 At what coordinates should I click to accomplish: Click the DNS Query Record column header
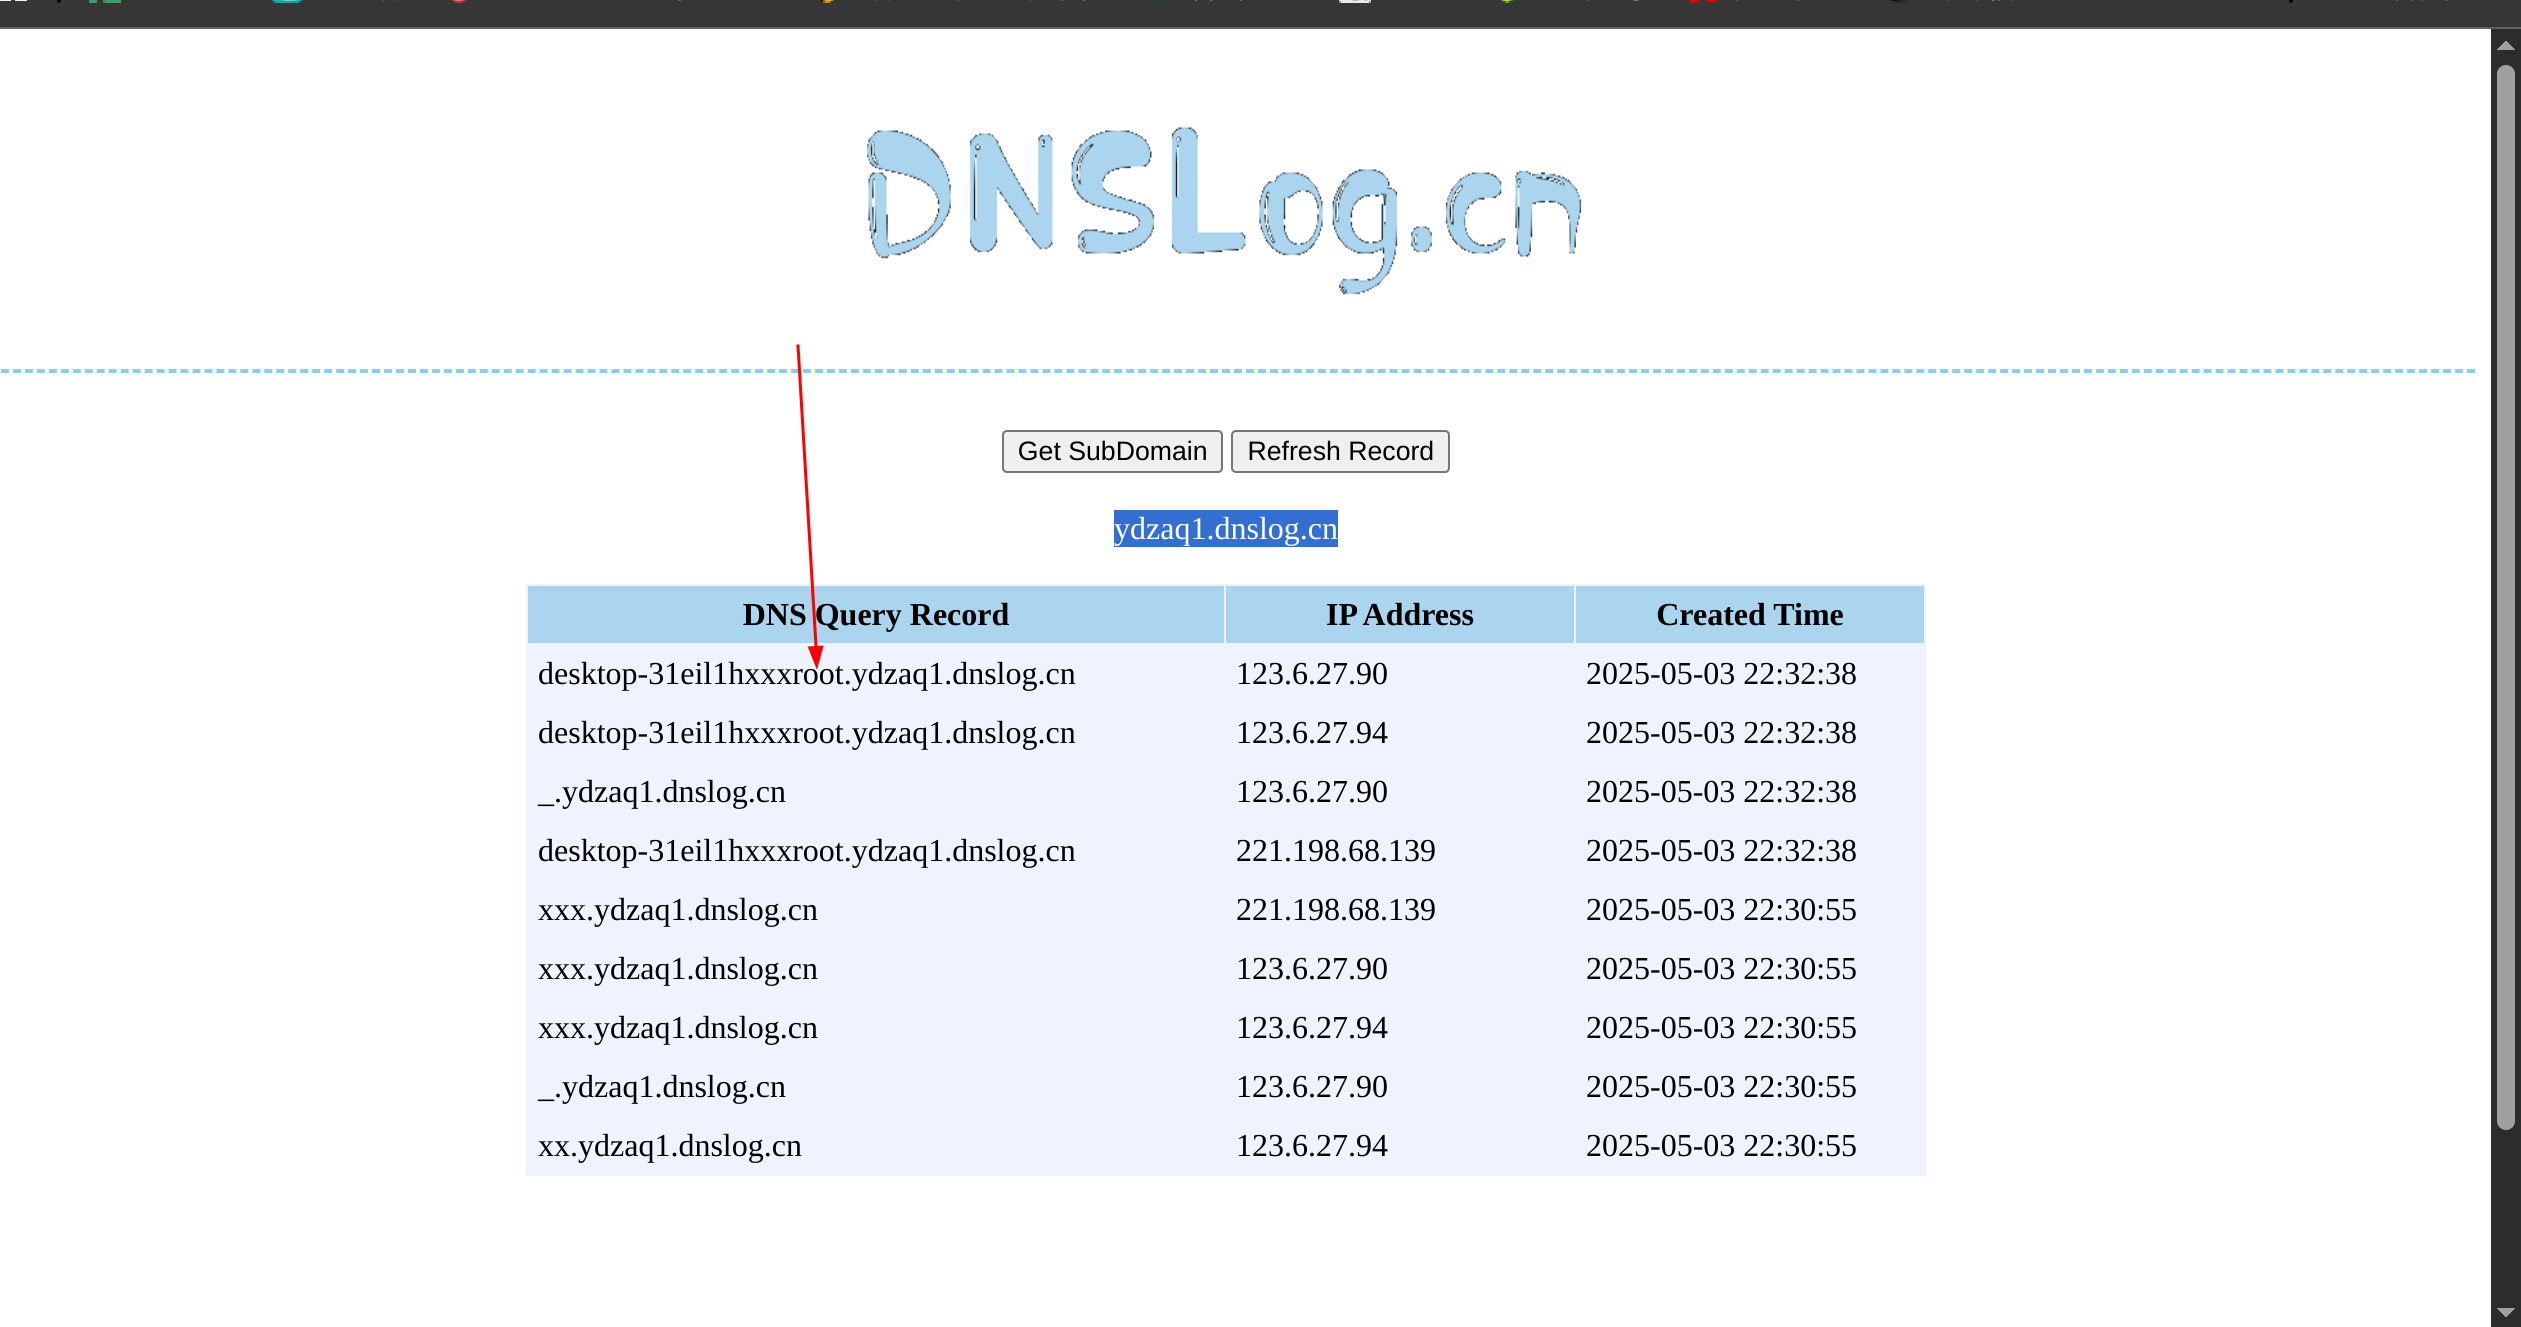pos(875,615)
